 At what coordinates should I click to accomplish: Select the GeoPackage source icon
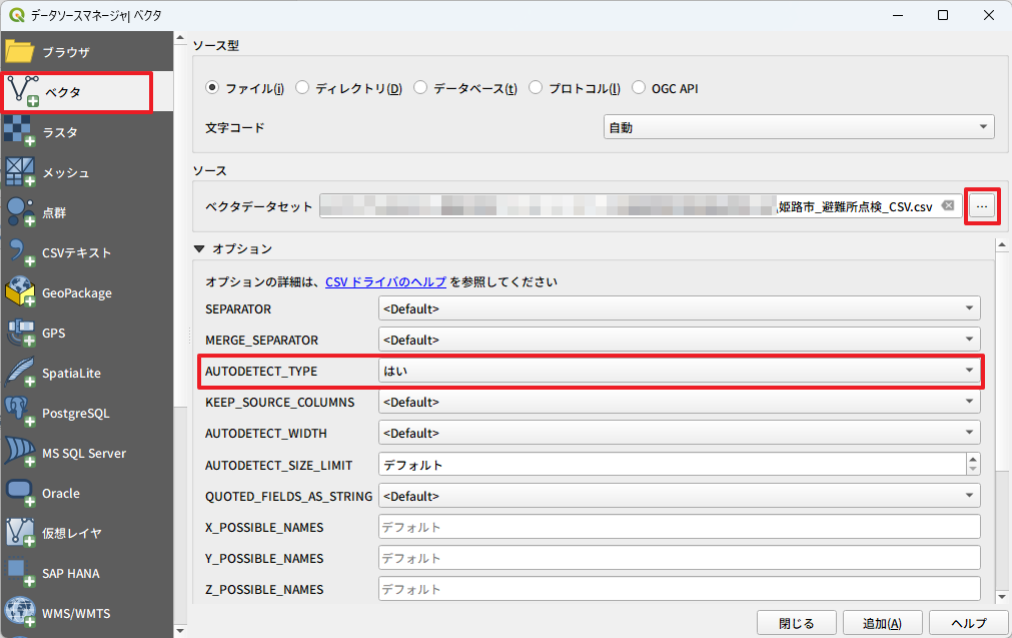[20, 293]
